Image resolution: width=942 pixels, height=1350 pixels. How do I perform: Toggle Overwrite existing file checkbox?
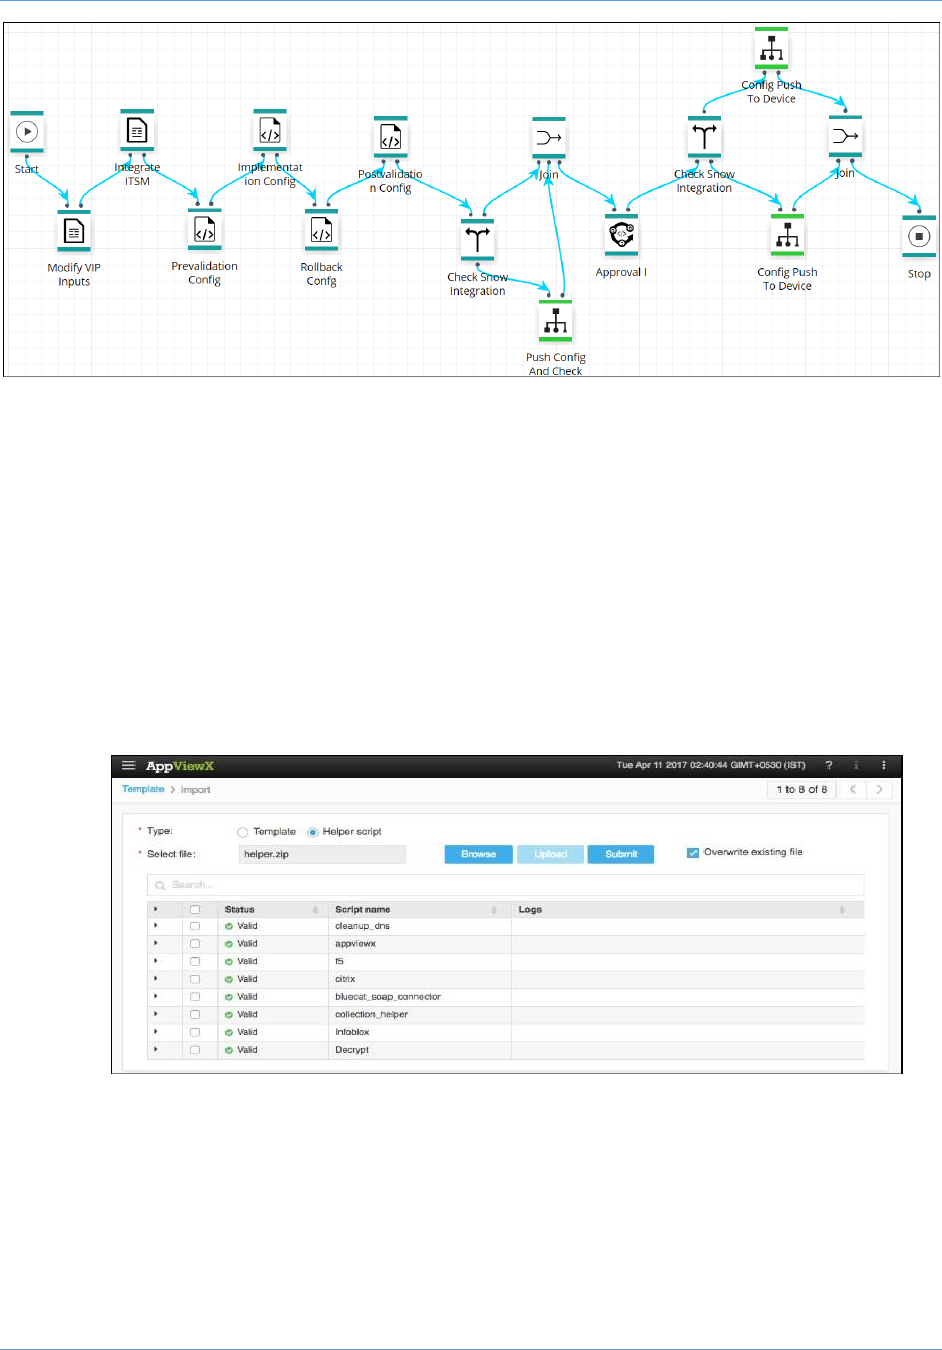692,853
